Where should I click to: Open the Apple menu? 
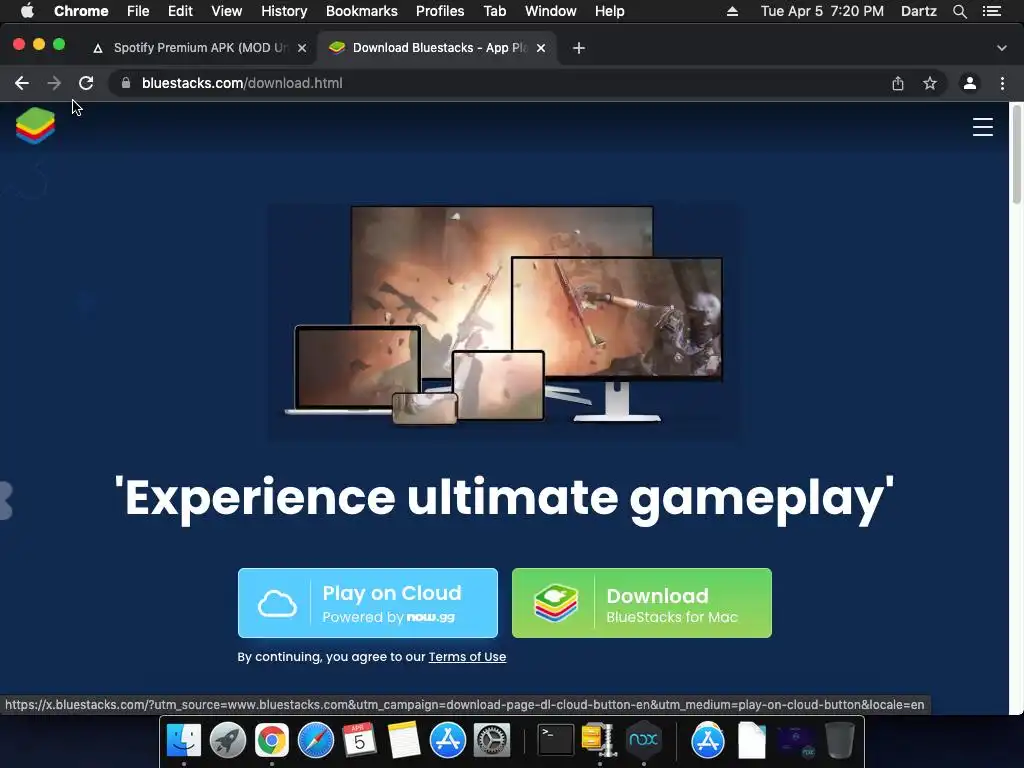point(27,11)
